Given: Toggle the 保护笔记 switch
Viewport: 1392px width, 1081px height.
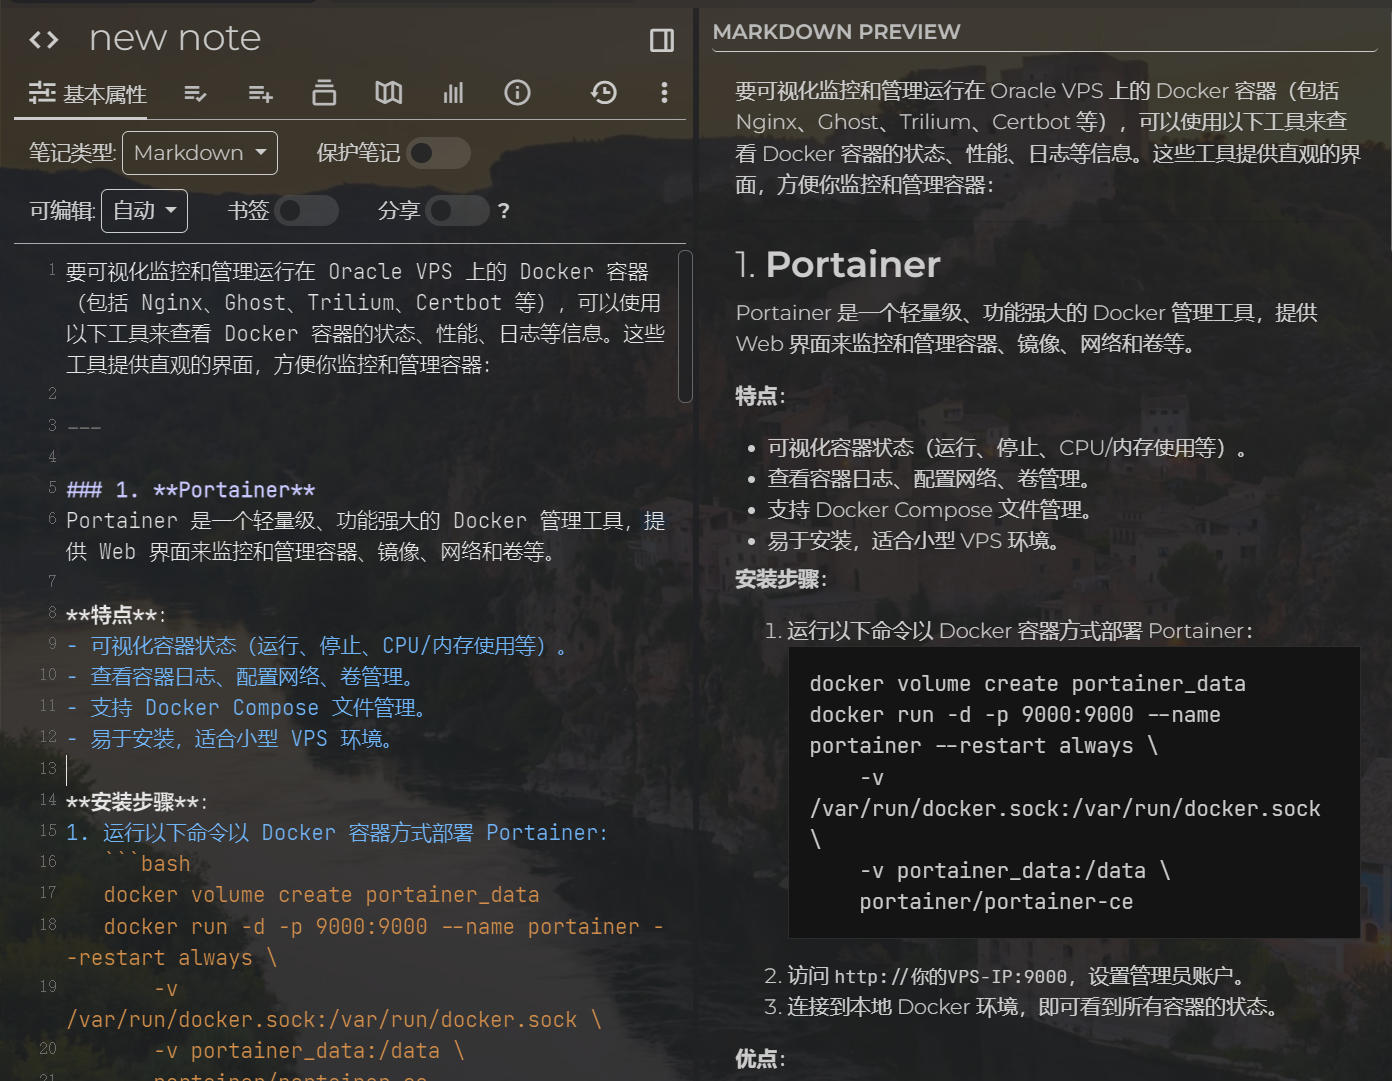Looking at the screenshot, I should coord(439,153).
